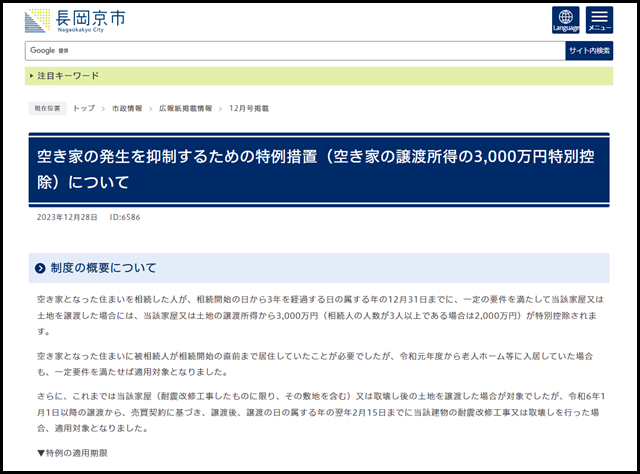Expand the 注目キーワード bar
Viewport: 640px width, 474px height.
[319, 76]
